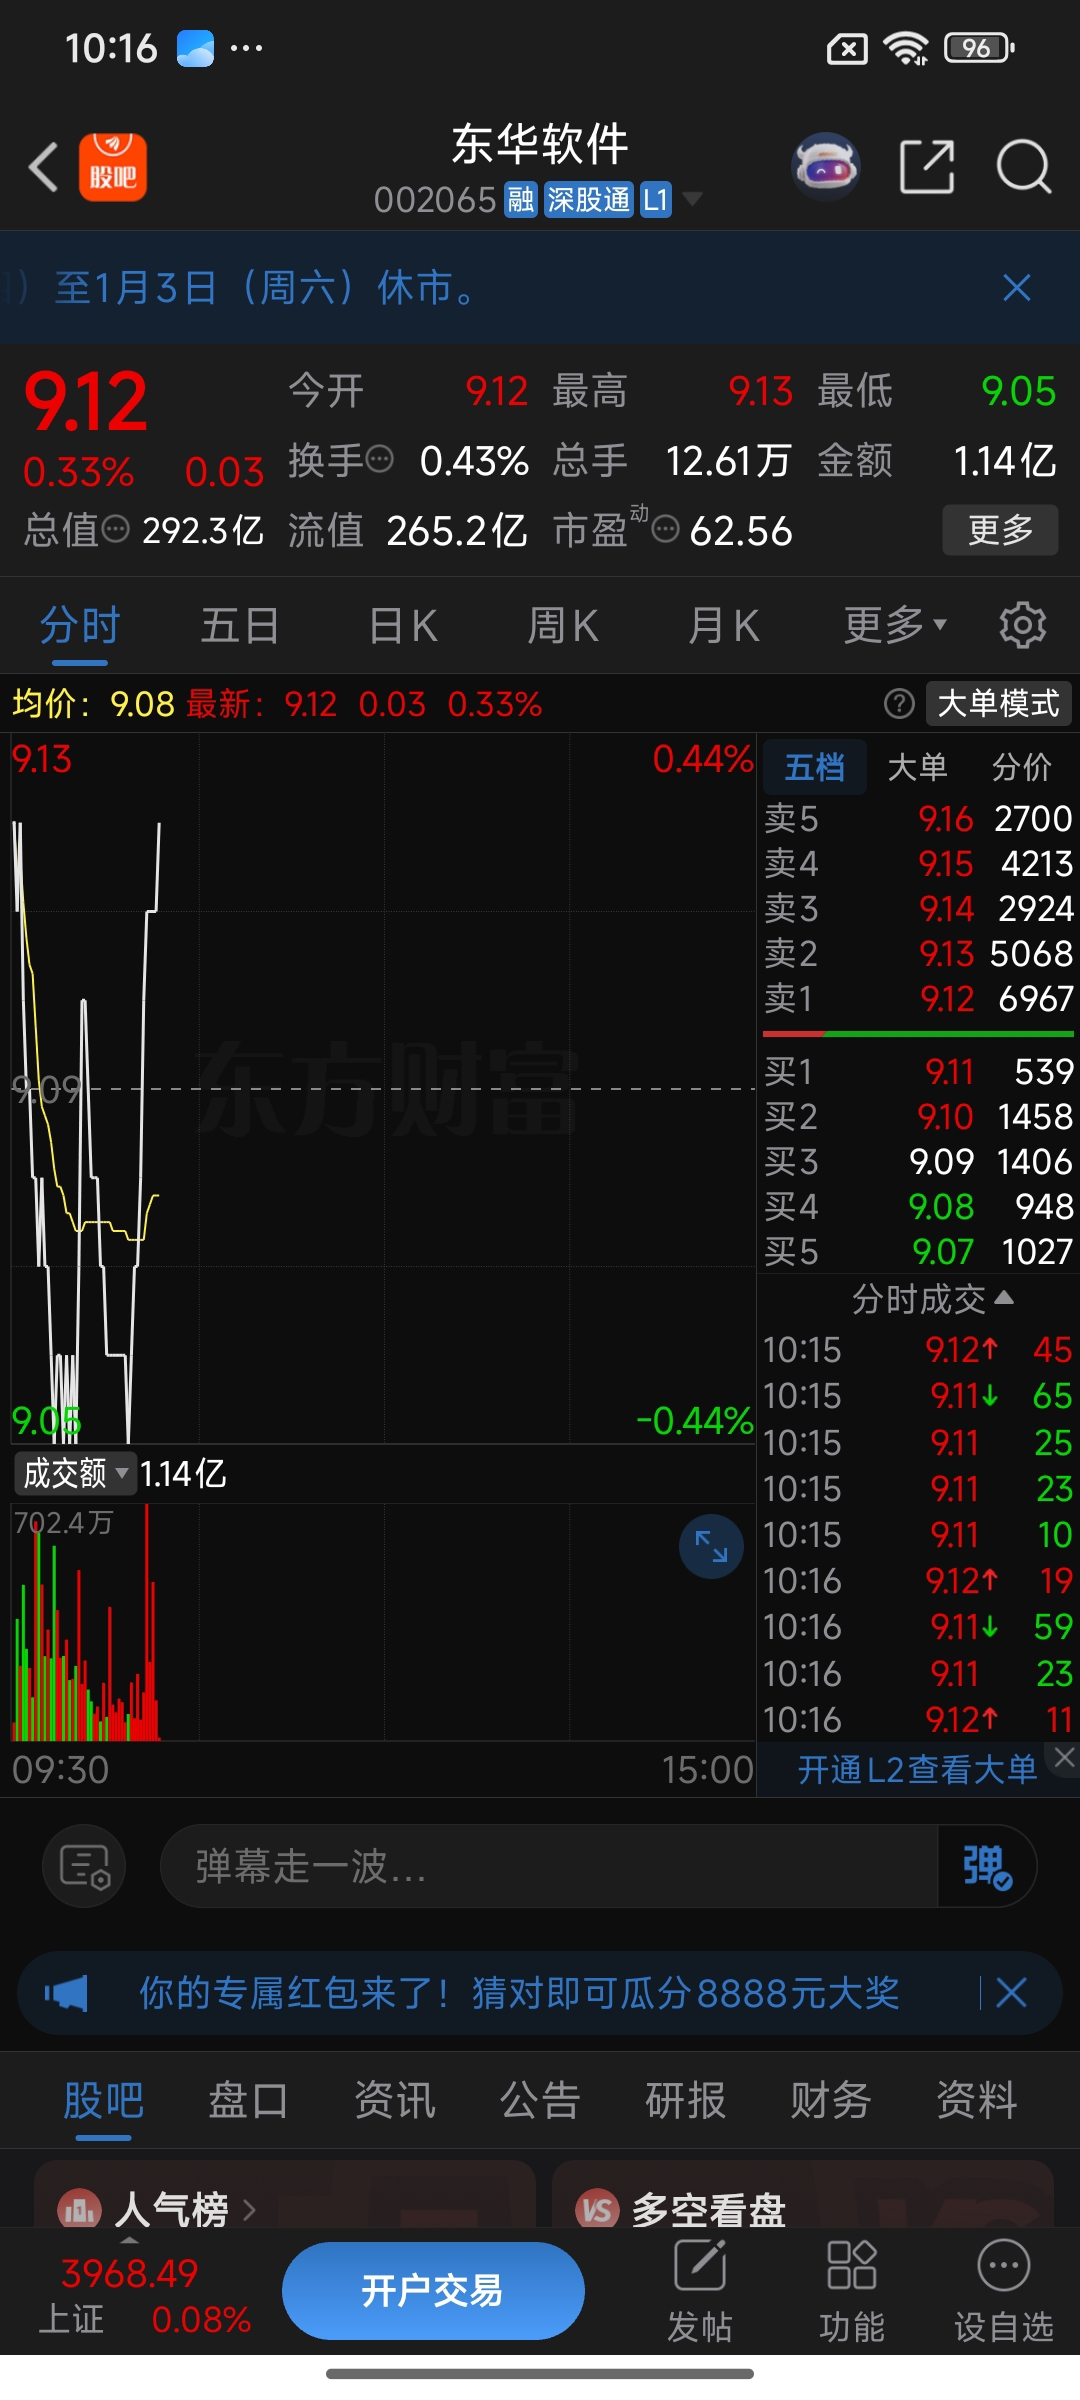Tap the fullscreen expand chart icon
Viewport: 1080px width, 2400px height.
(x=711, y=1547)
